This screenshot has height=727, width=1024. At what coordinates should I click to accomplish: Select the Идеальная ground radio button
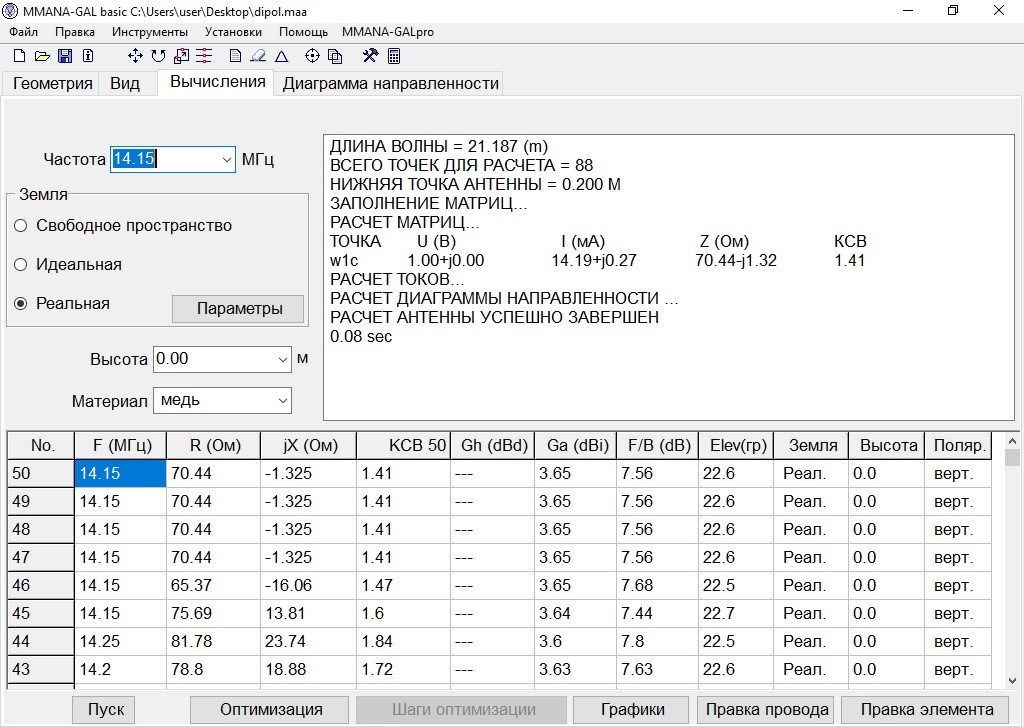coord(21,265)
